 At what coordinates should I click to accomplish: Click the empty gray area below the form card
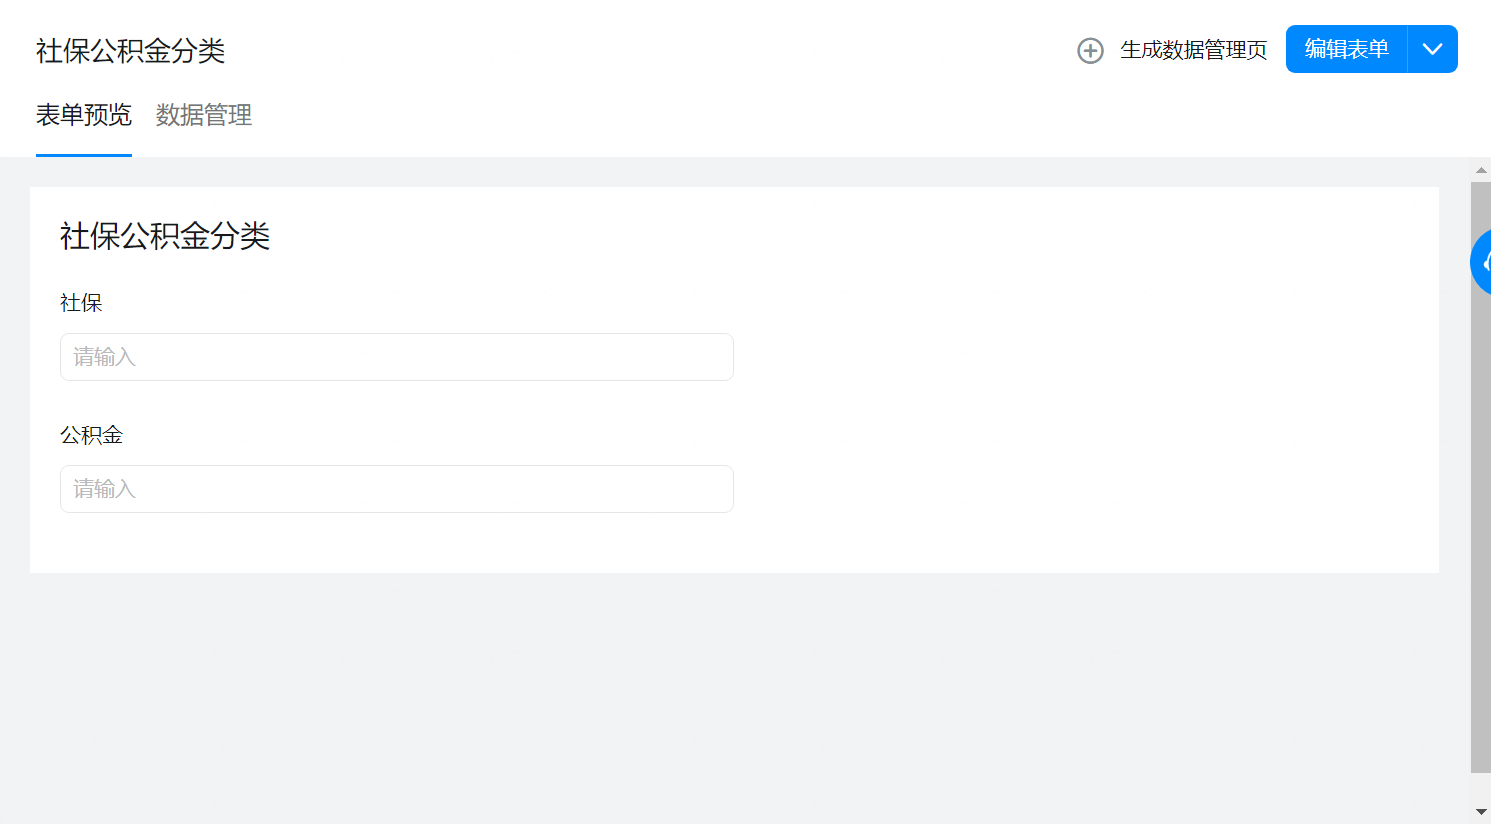click(x=734, y=698)
